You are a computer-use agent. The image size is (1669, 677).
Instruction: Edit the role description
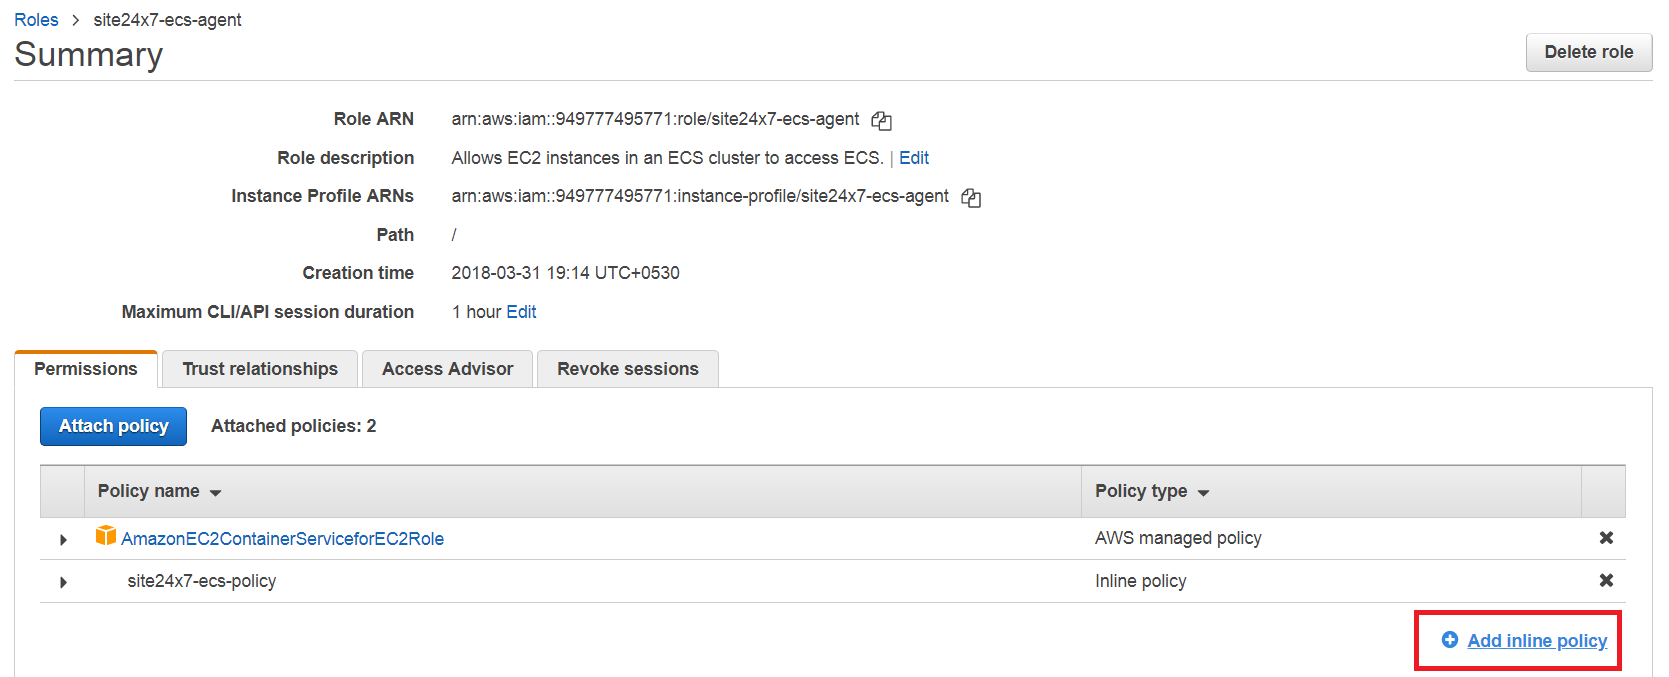914,158
